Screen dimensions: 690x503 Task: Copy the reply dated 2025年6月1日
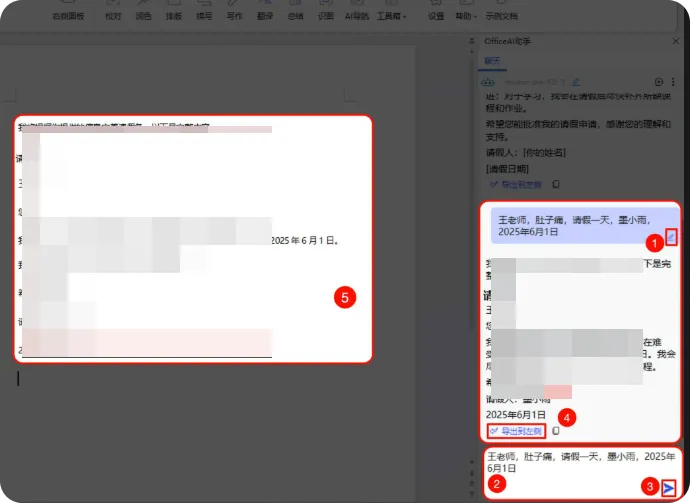tap(556, 431)
